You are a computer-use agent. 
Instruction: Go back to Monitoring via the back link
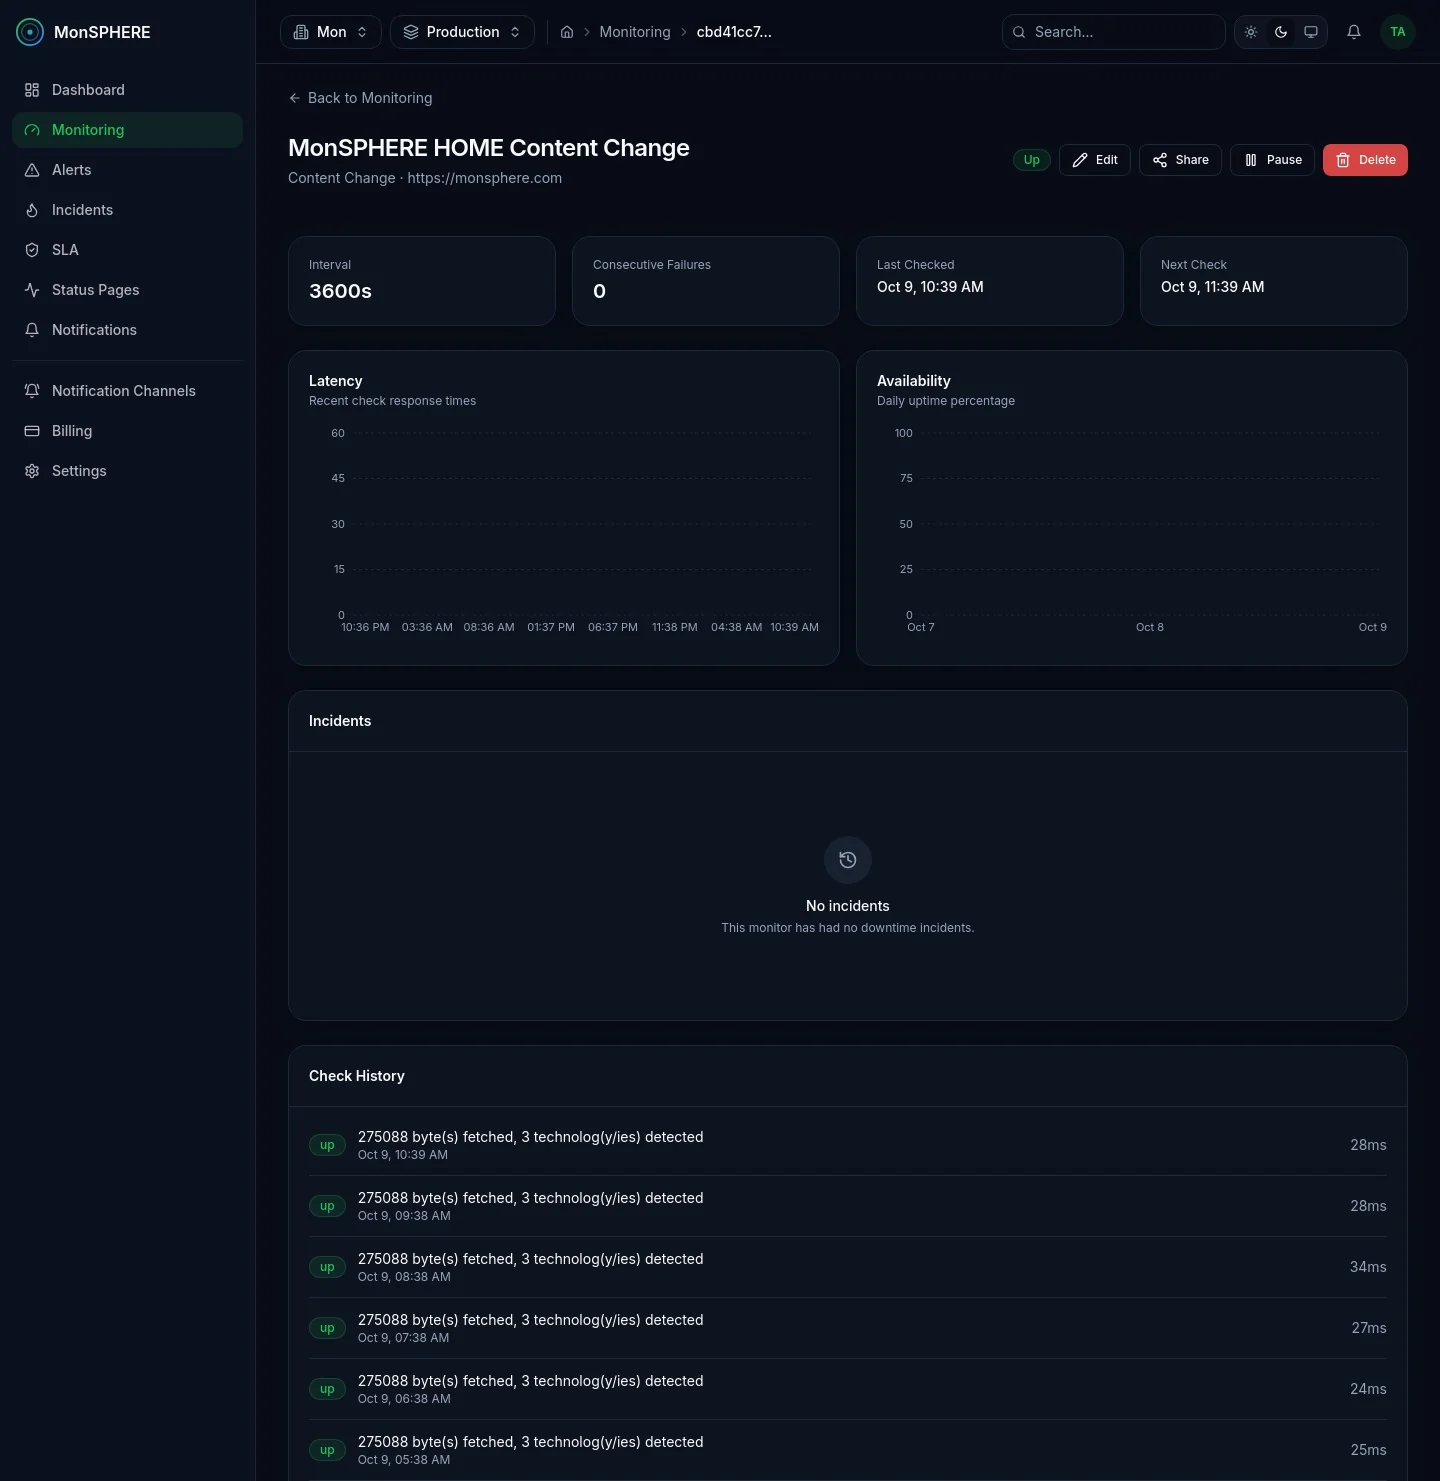point(360,98)
